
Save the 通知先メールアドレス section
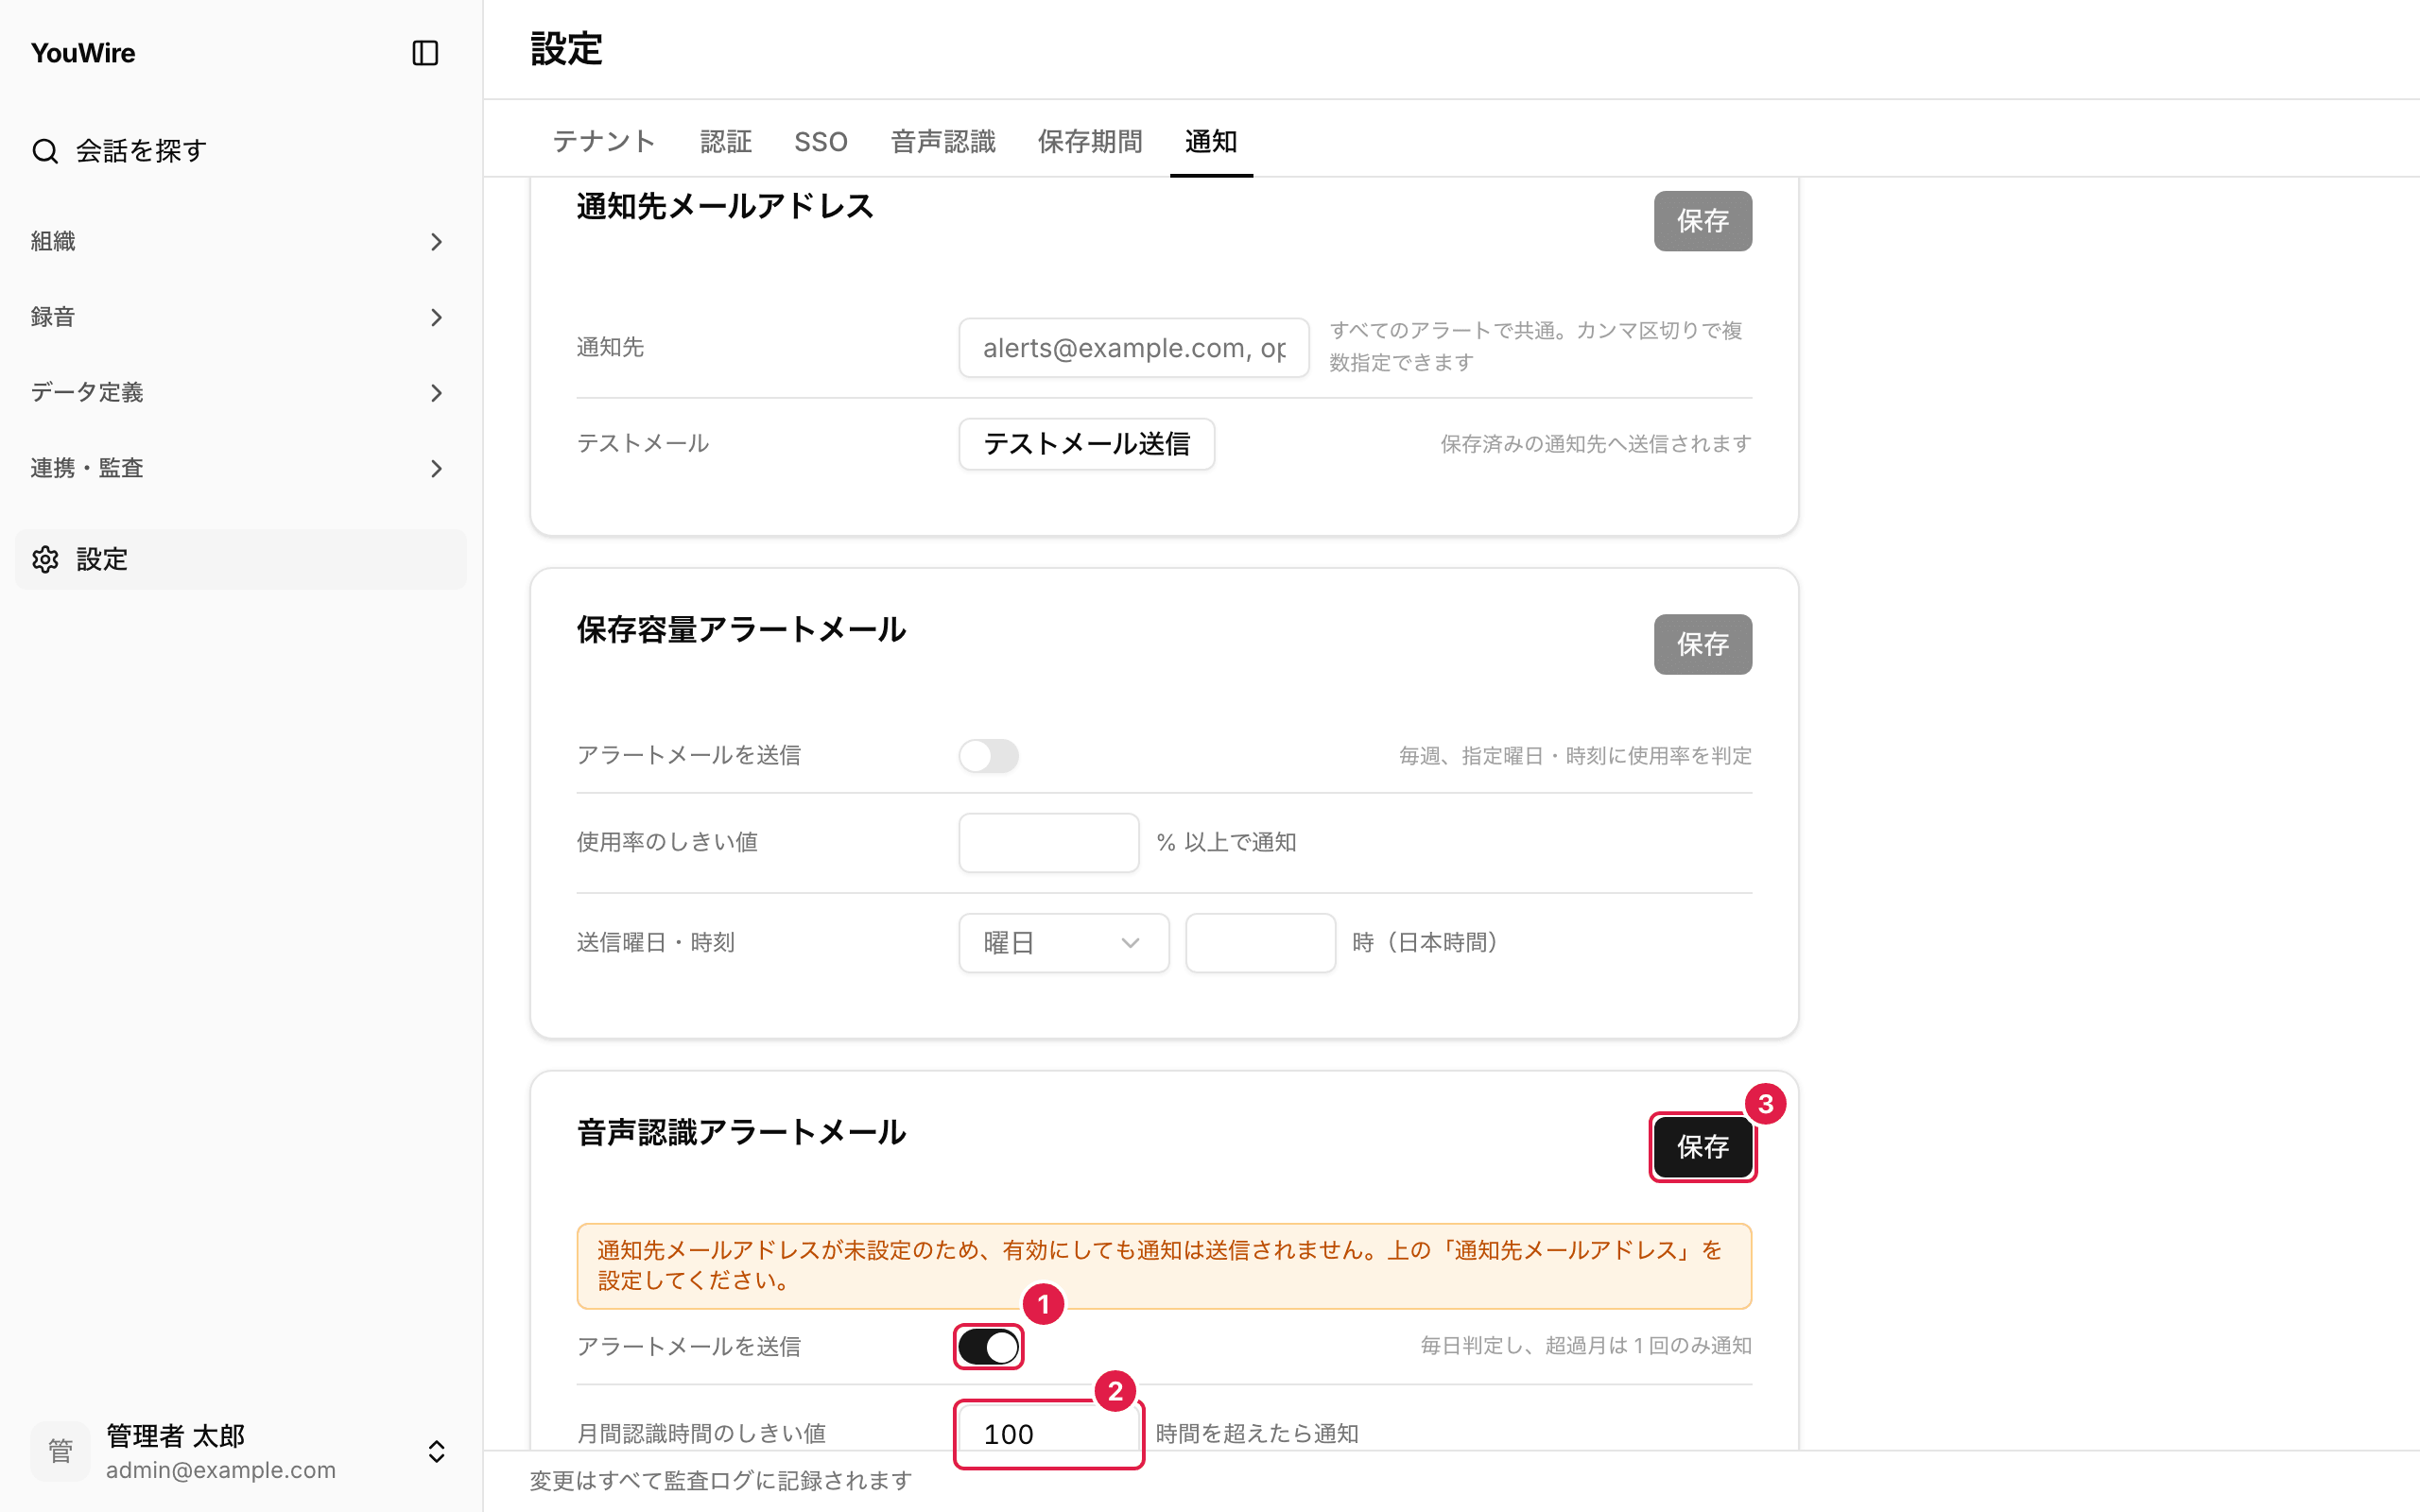1702,221
